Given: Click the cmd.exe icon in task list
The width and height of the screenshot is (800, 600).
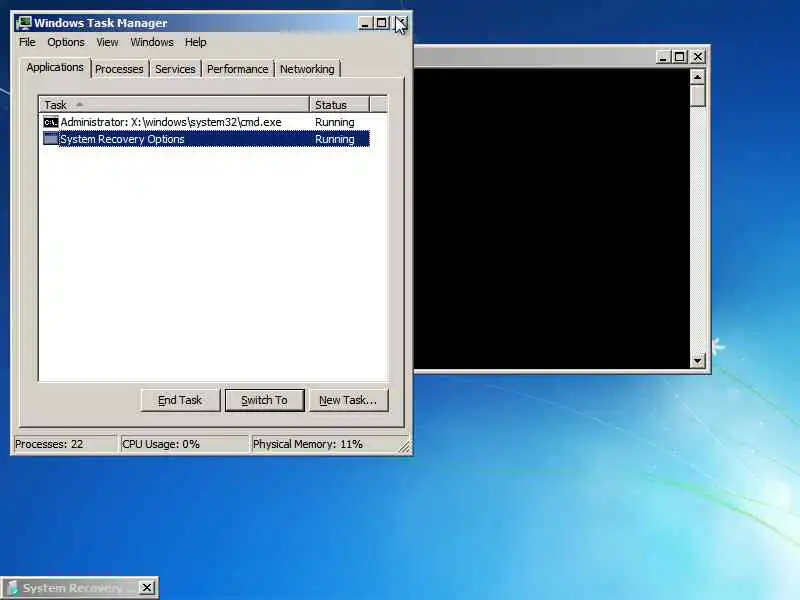Looking at the screenshot, I should coord(51,122).
